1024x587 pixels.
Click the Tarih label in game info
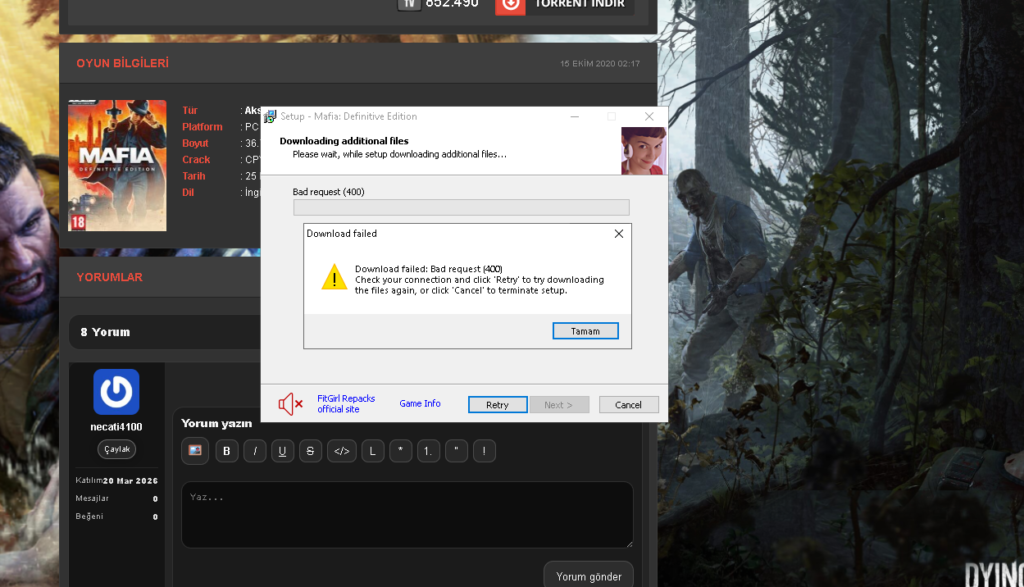coord(193,176)
